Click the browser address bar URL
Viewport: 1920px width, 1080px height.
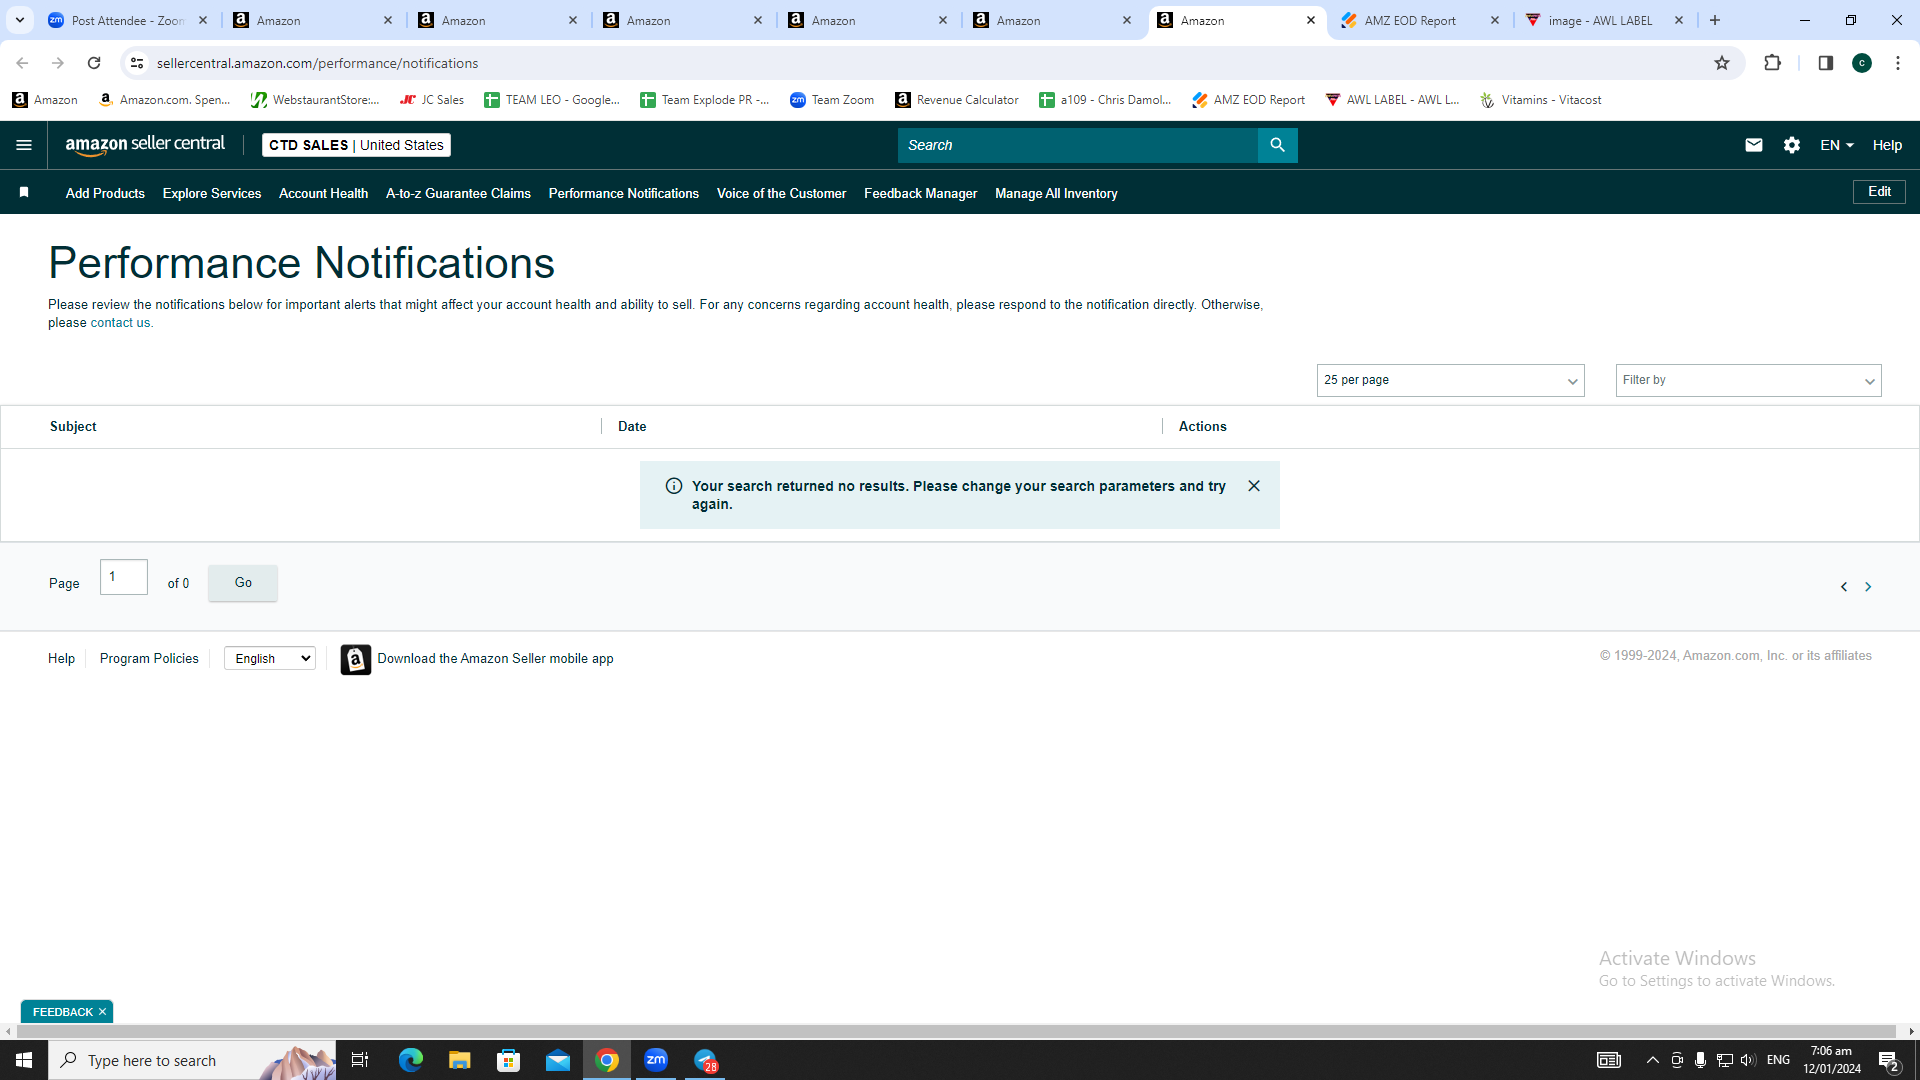[317, 63]
